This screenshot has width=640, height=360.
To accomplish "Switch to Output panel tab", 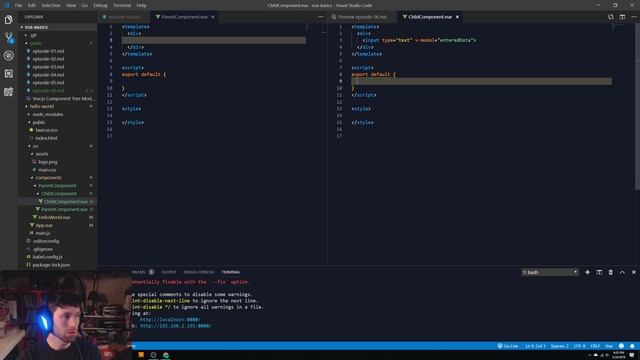I will pos(169,272).
